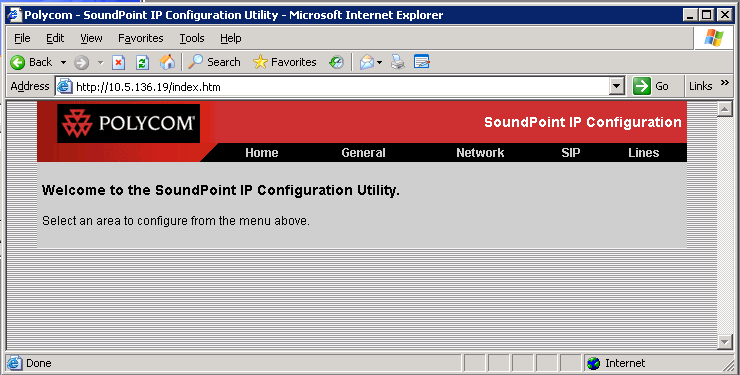
Task: Open the File menu
Action: tap(22, 38)
